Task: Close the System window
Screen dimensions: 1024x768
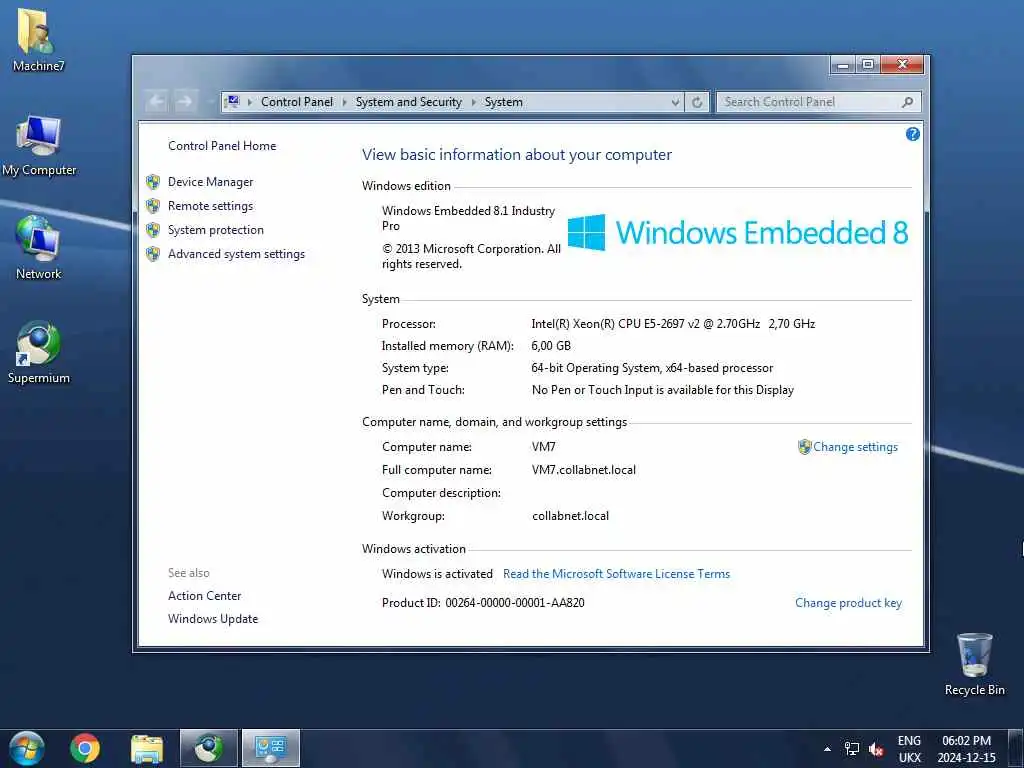Action: click(x=902, y=65)
